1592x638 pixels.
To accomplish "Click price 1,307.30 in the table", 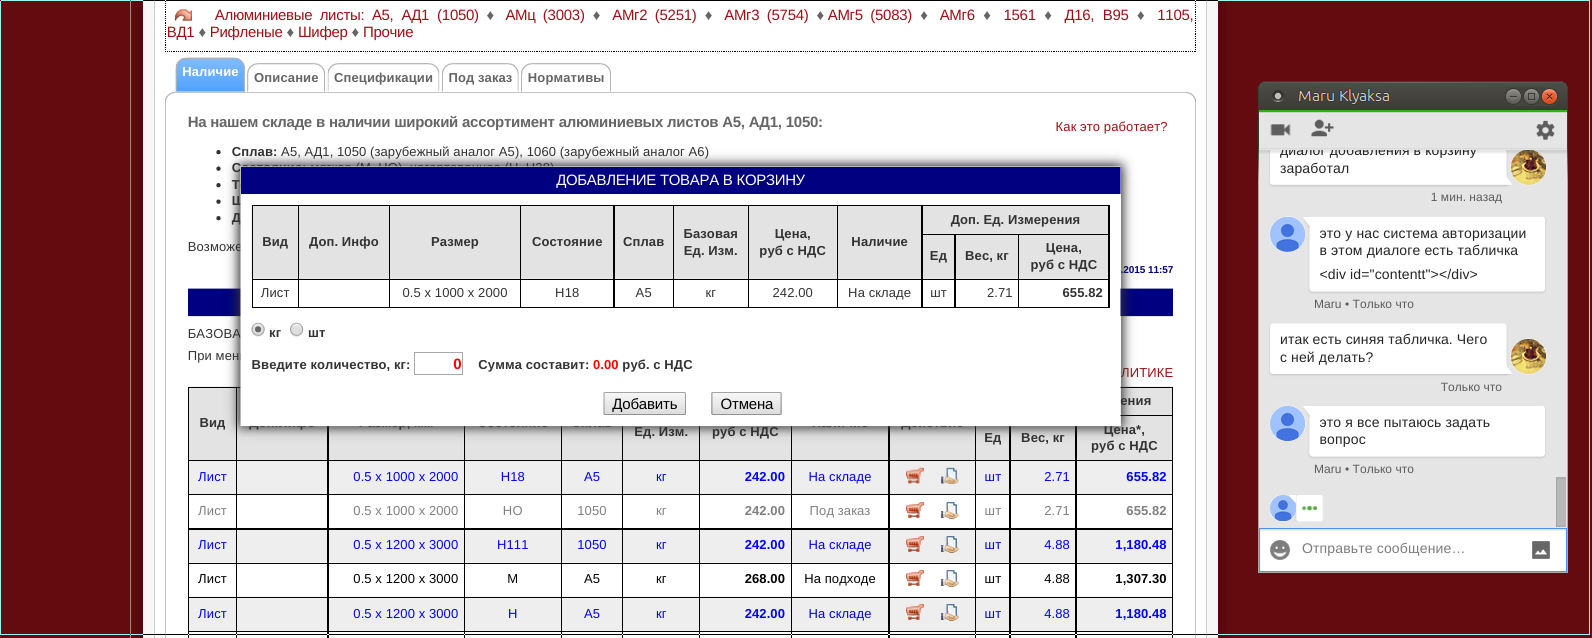I will click(1141, 579).
